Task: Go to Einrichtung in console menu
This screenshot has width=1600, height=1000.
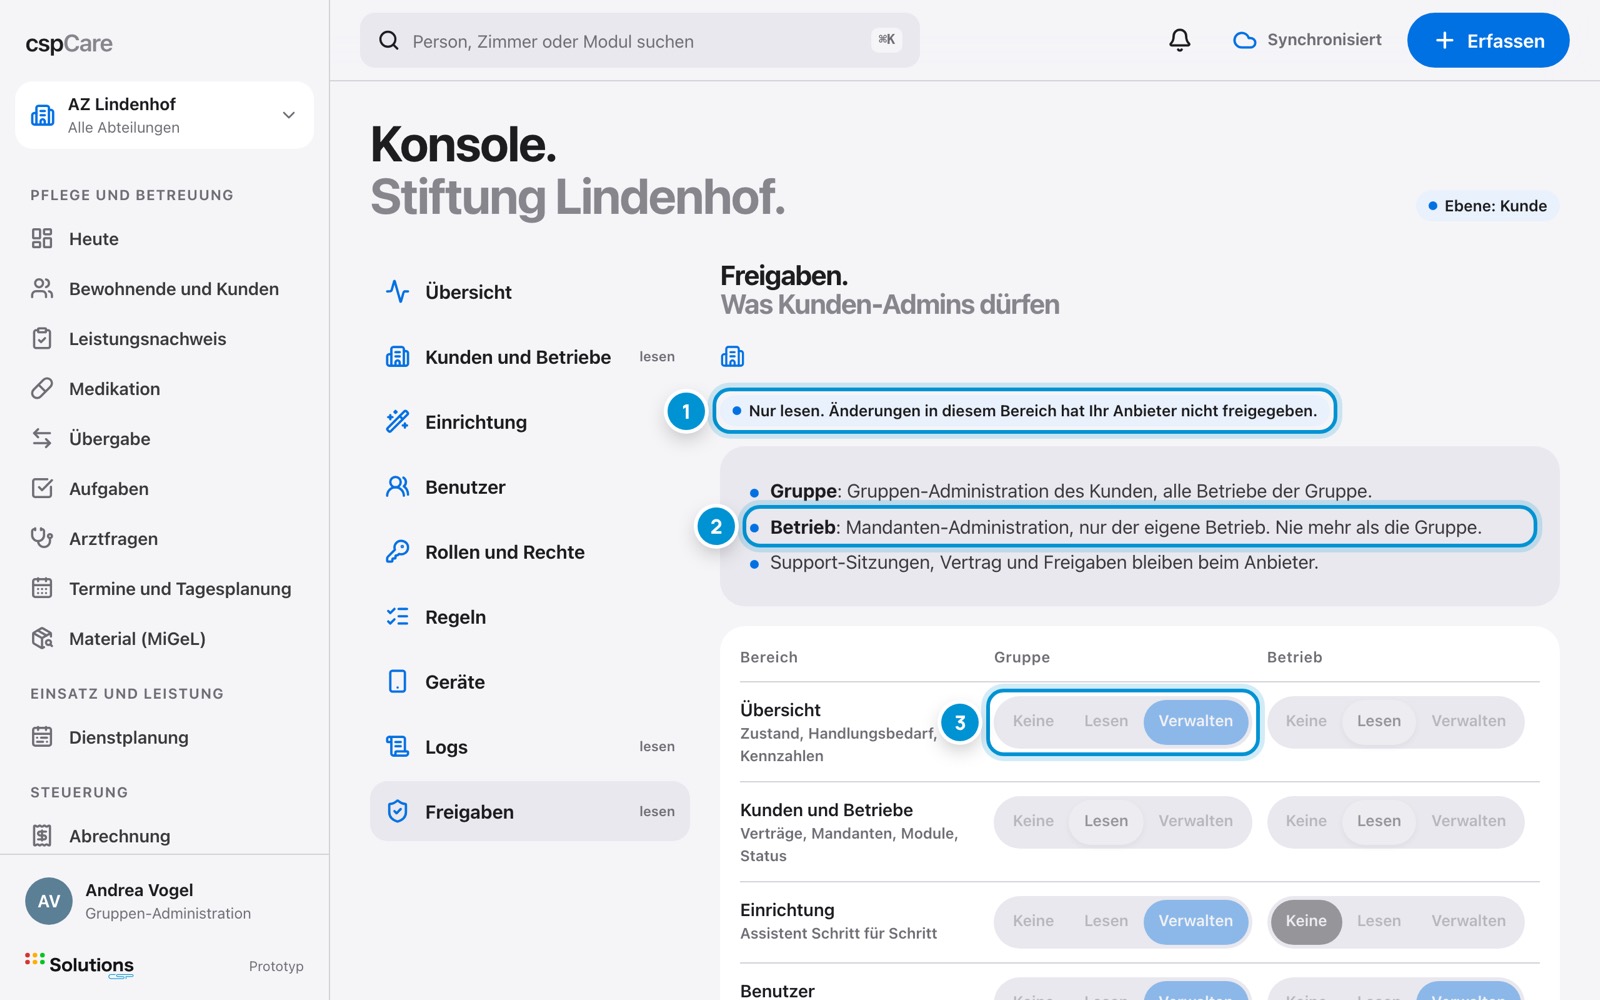Action: point(530,422)
